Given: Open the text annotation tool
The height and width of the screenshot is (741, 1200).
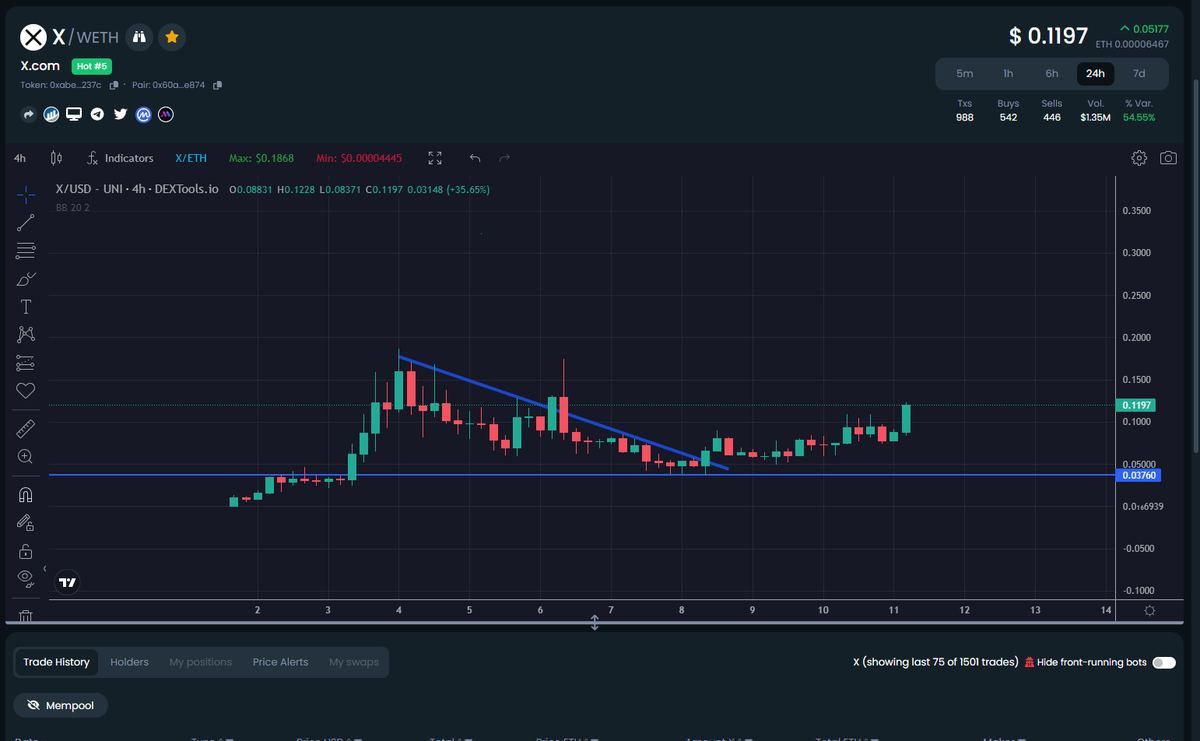Looking at the screenshot, I should 25,306.
